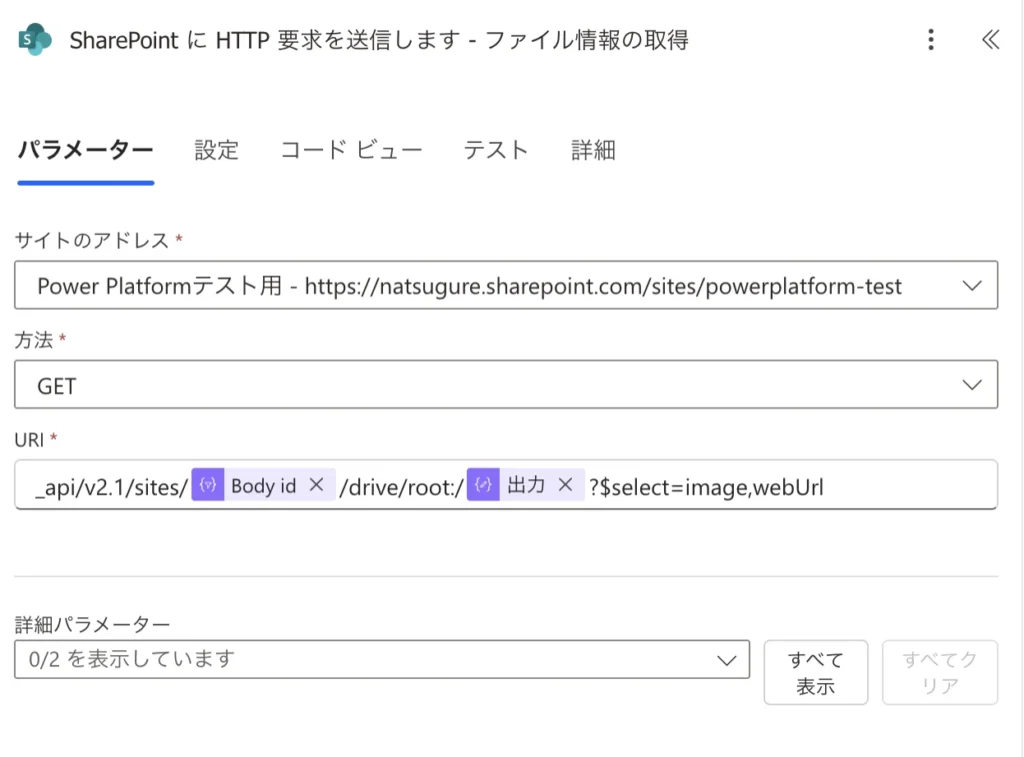Viewport: 1024px width, 757px height.
Task: Remove the 出力 token
Action: point(566,485)
